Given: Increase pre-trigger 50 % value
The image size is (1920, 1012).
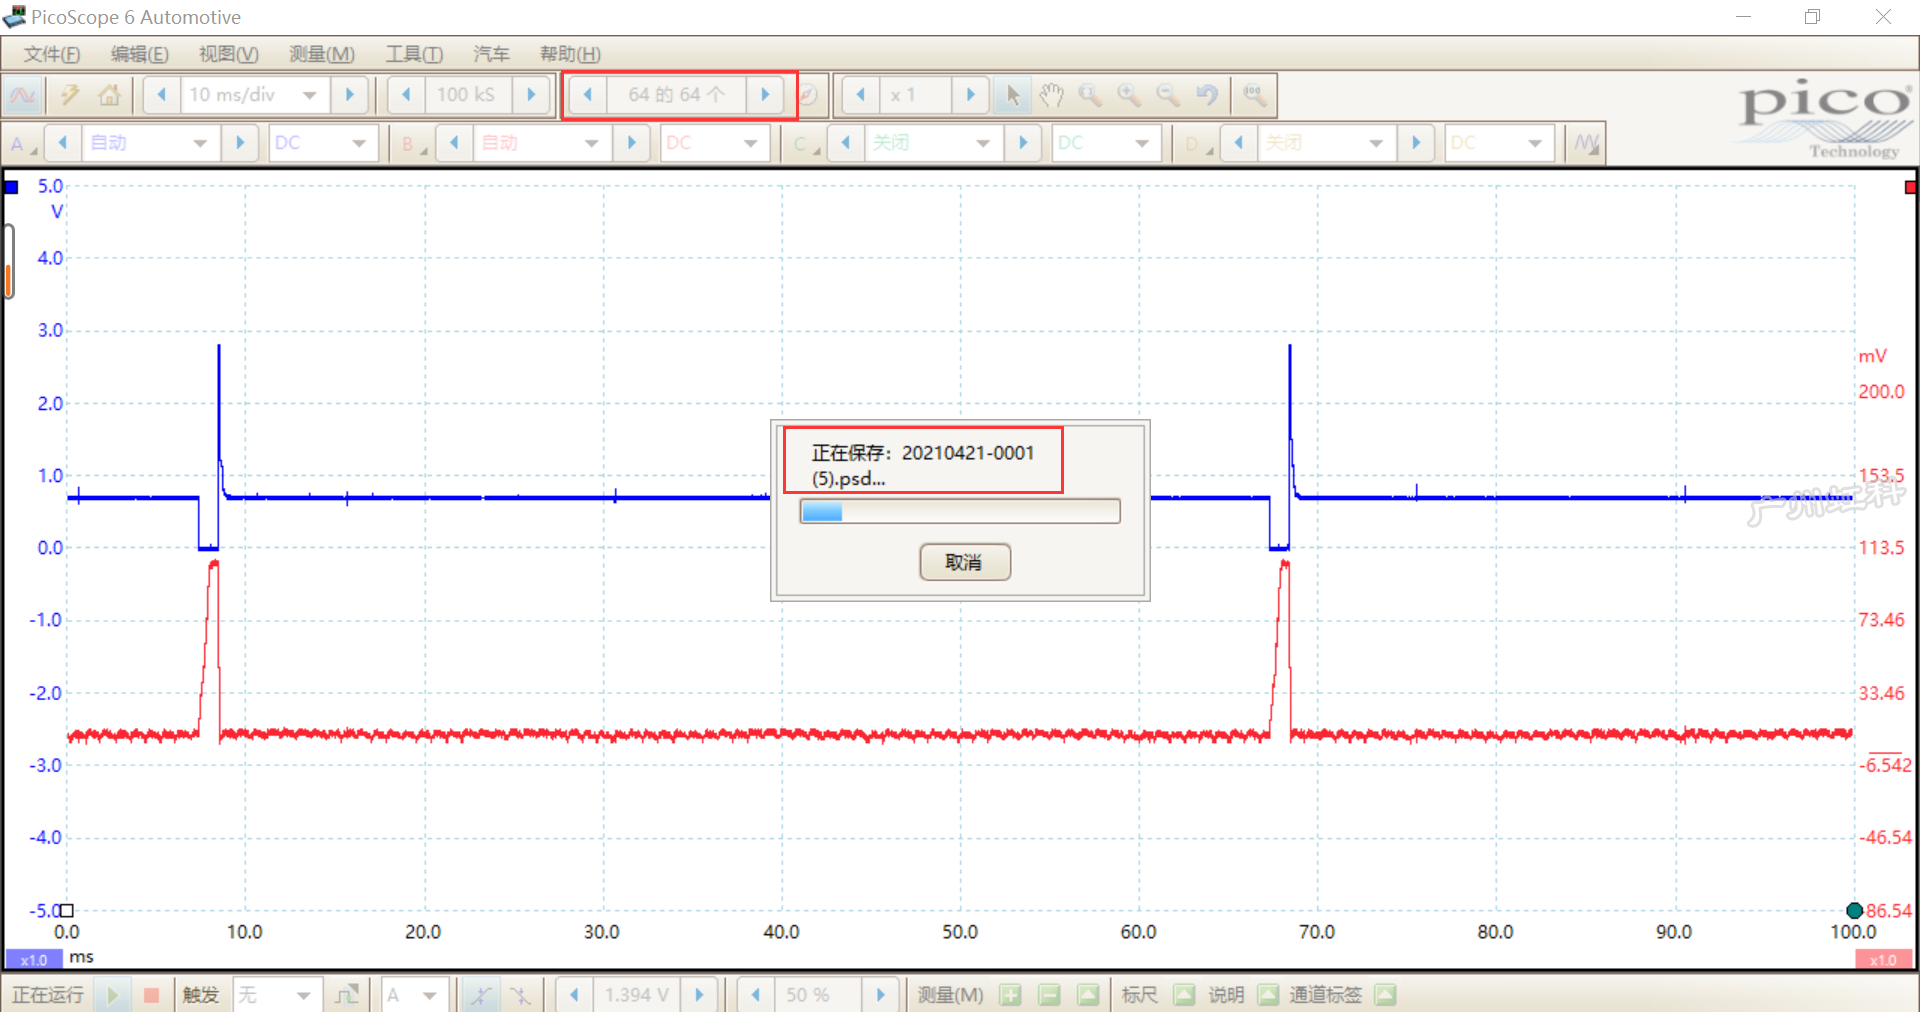Looking at the screenshot, I should tap(881, 995).
